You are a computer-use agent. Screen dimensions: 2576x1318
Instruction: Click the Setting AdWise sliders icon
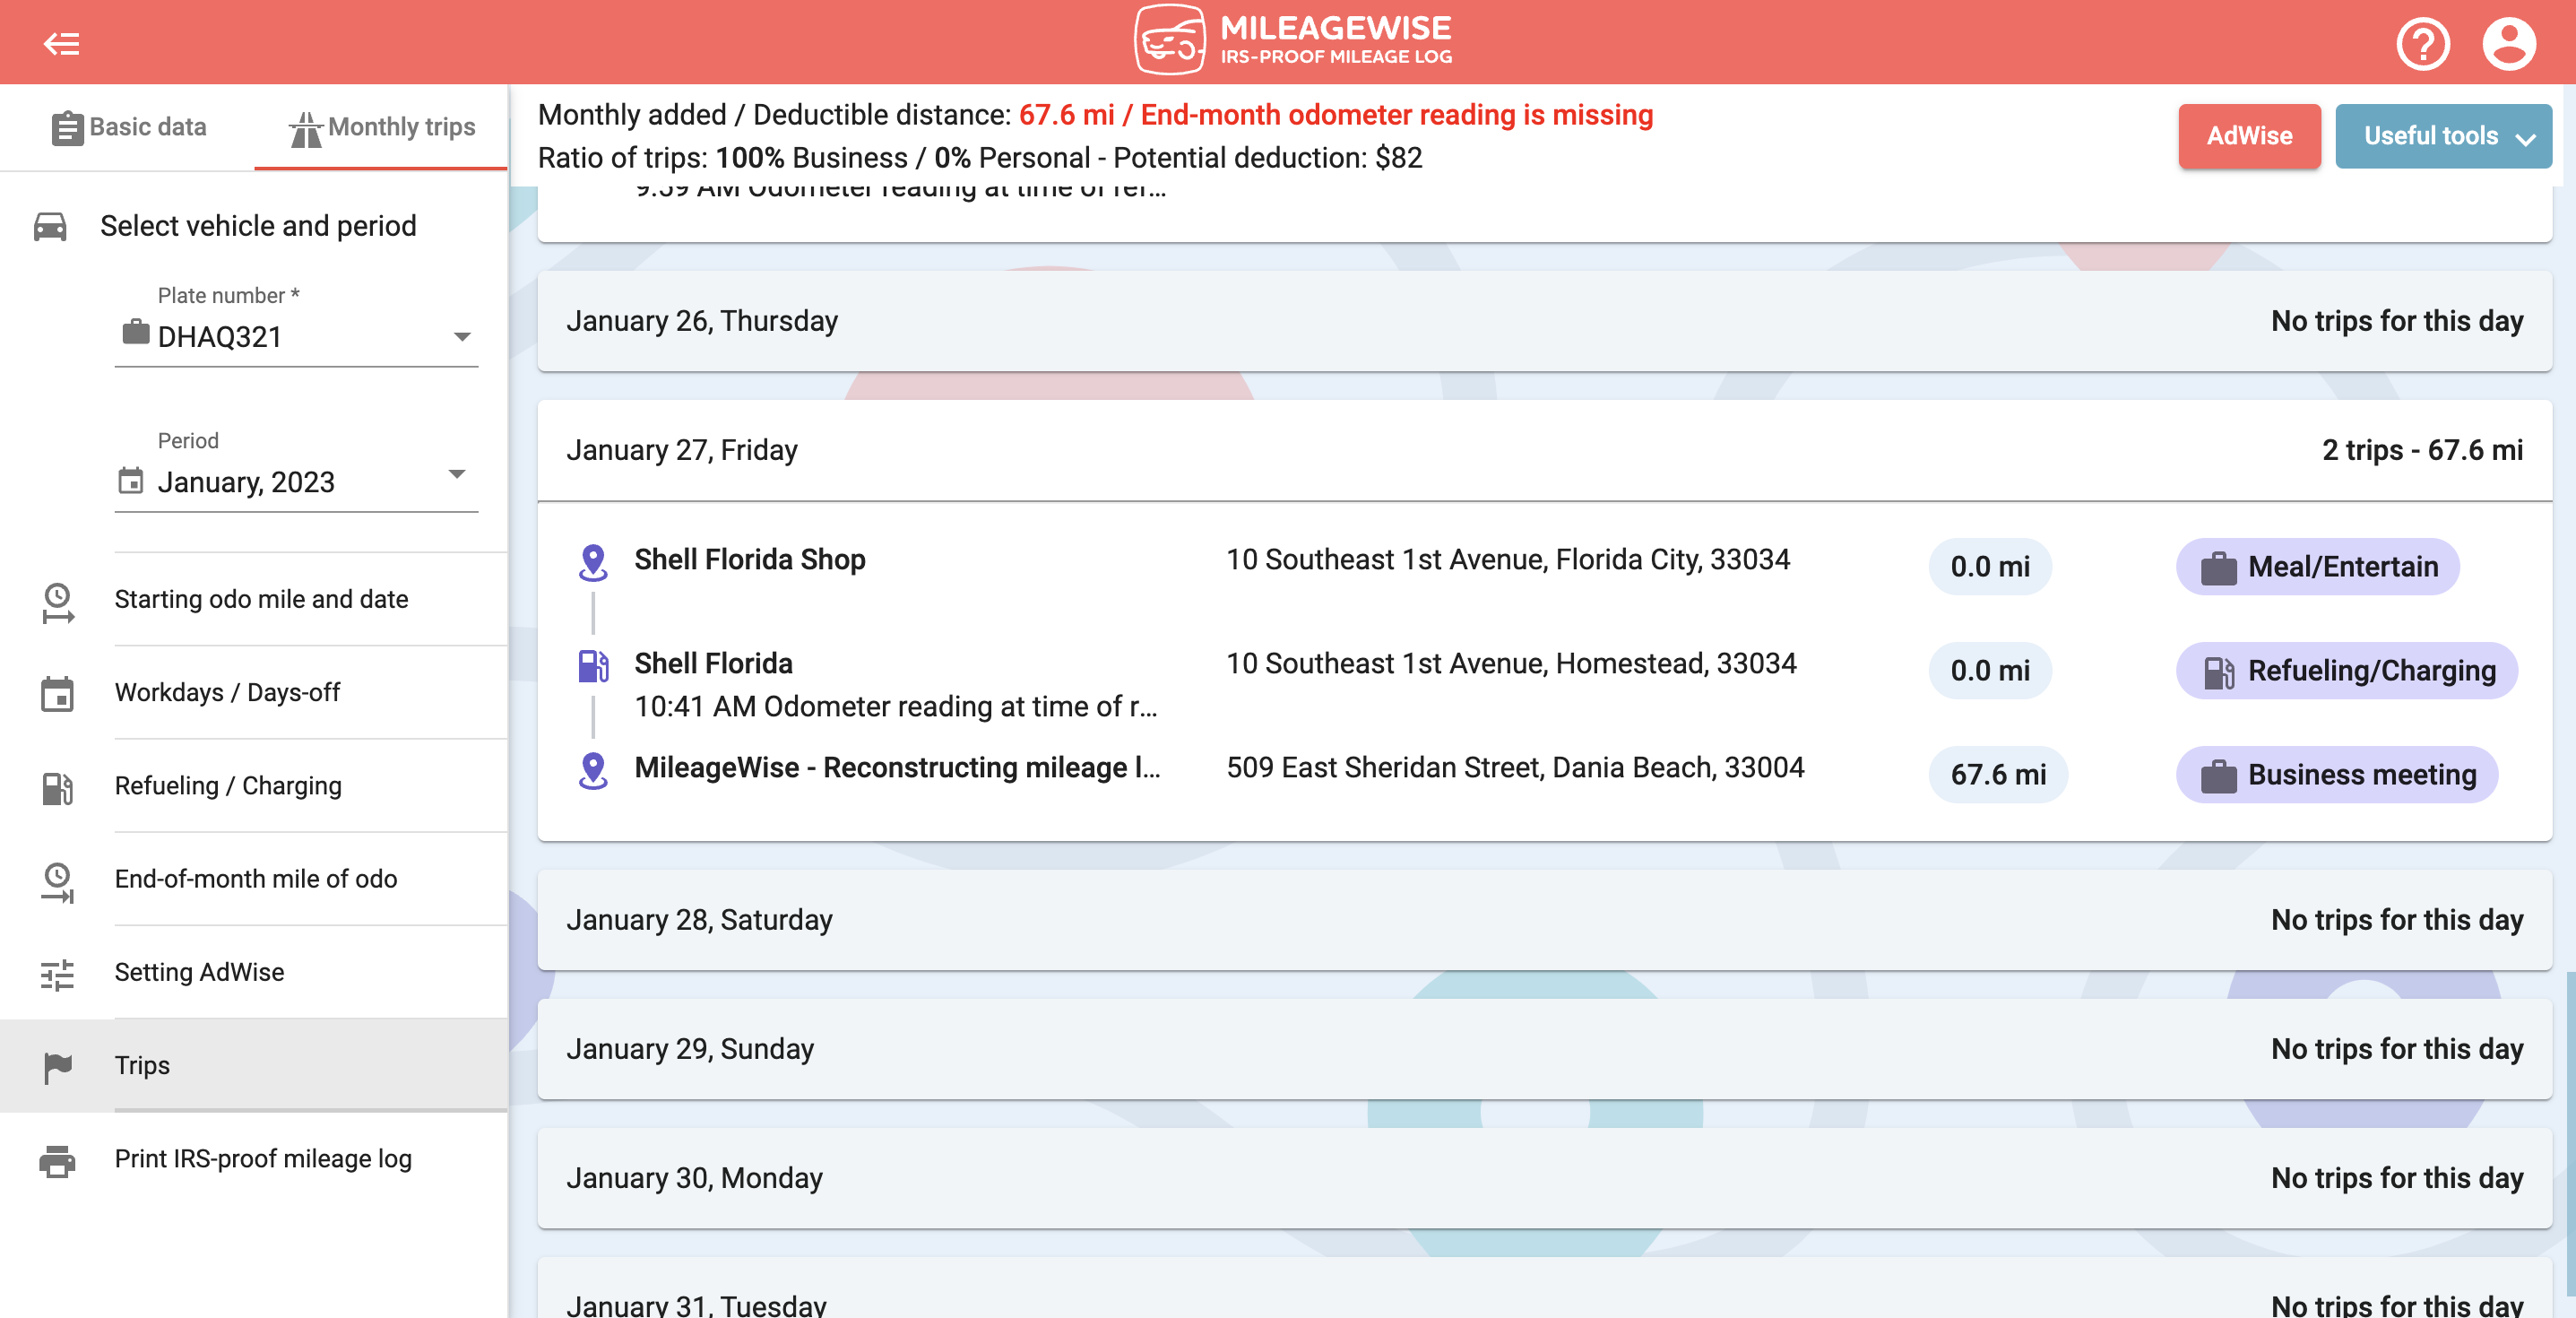(x=57, y=974)
